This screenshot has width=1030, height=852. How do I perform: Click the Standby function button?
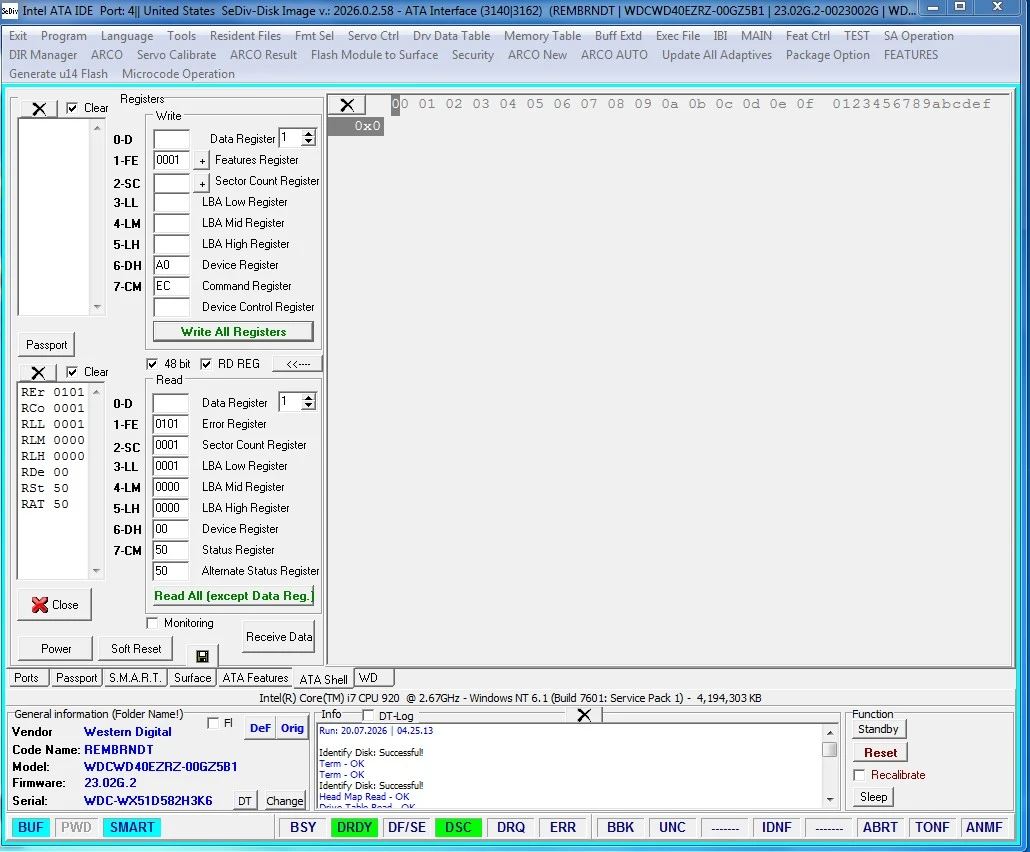878,729
